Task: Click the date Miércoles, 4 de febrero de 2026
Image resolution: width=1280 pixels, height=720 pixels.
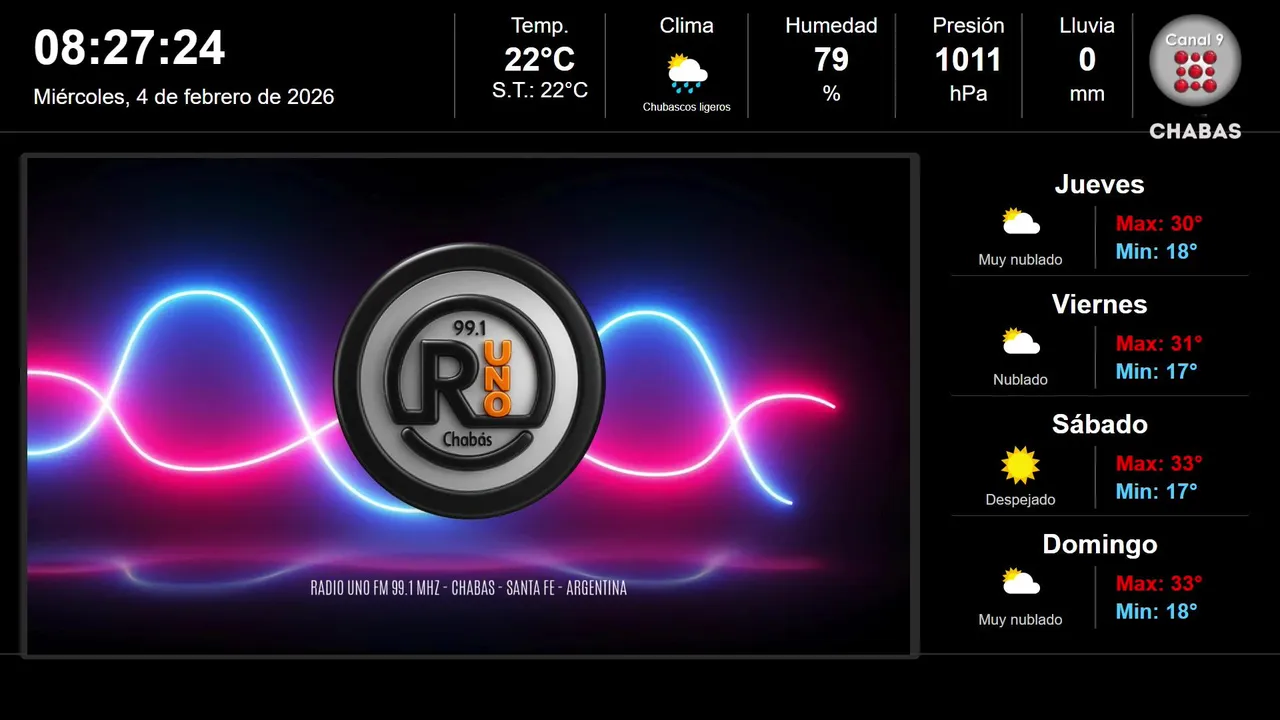Action: [x=184, y=97]
